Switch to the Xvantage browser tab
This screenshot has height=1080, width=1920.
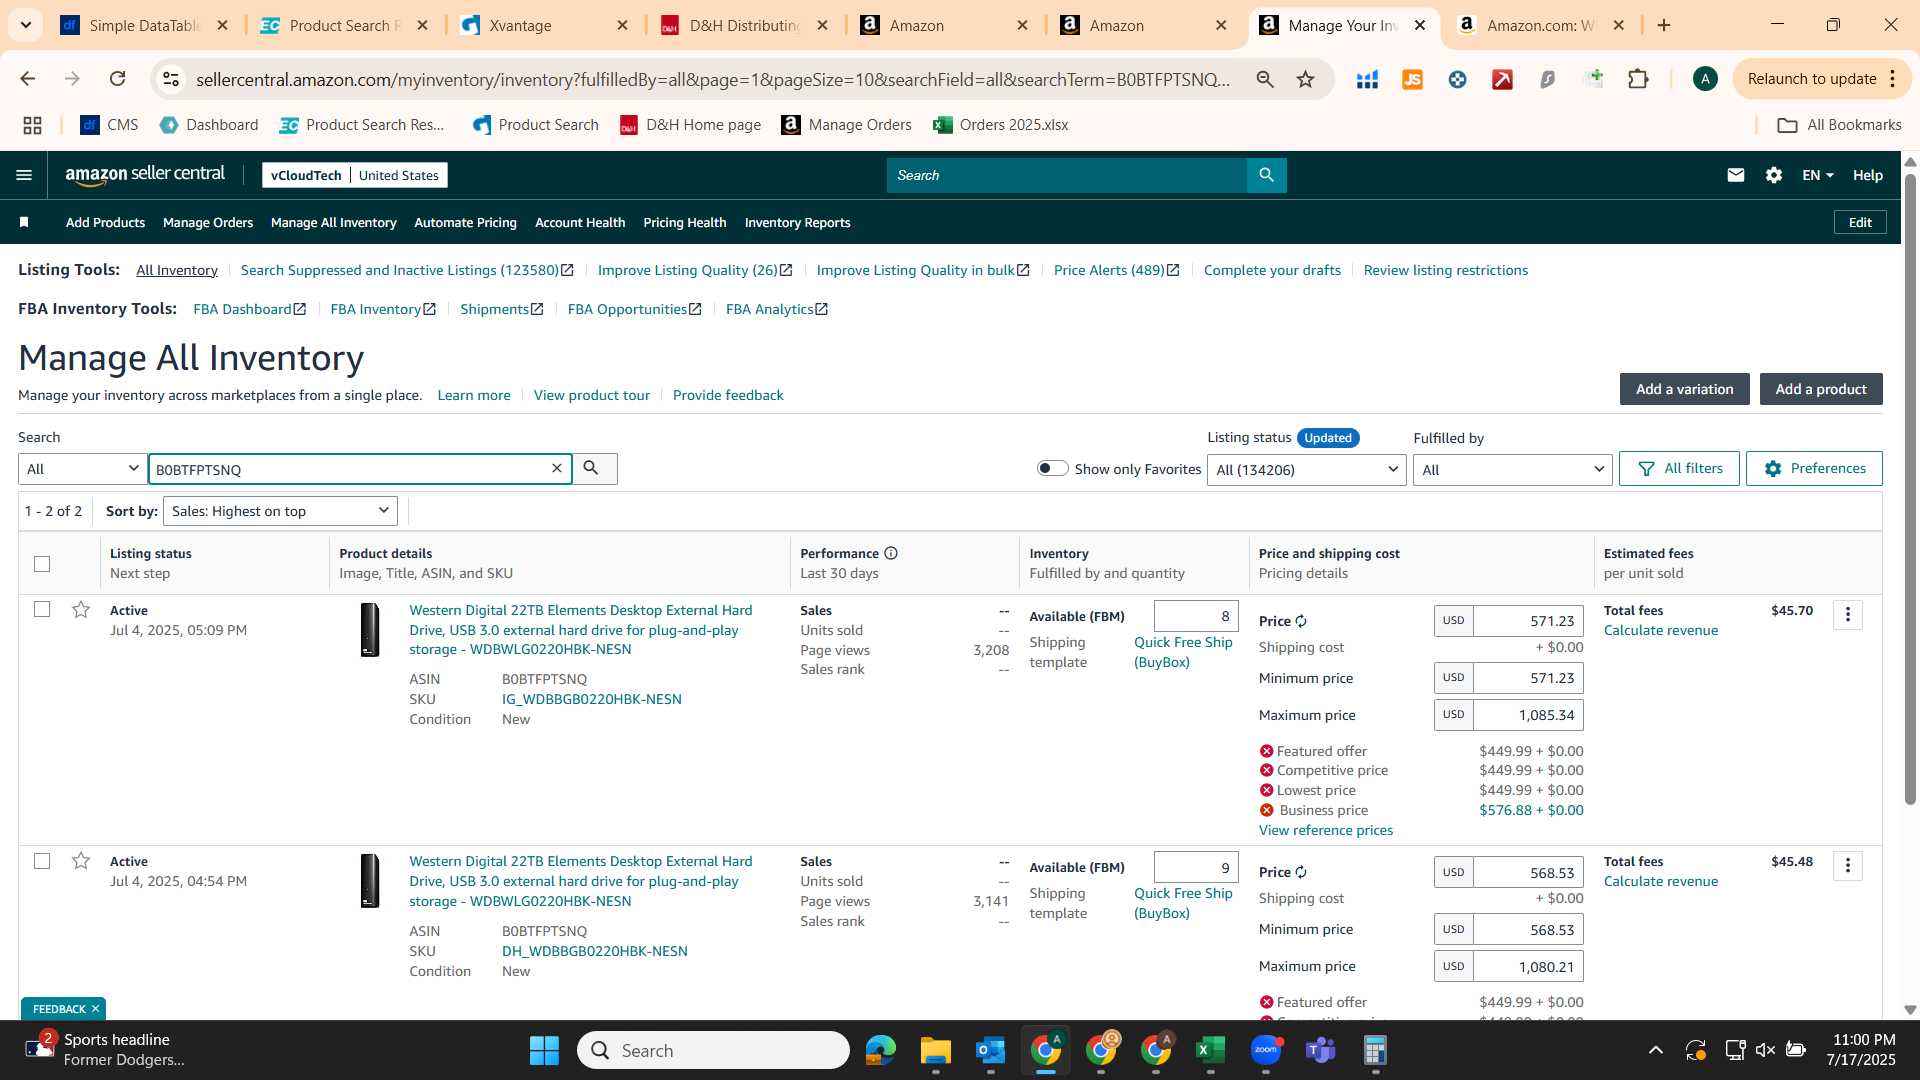(x=545, y=25)
